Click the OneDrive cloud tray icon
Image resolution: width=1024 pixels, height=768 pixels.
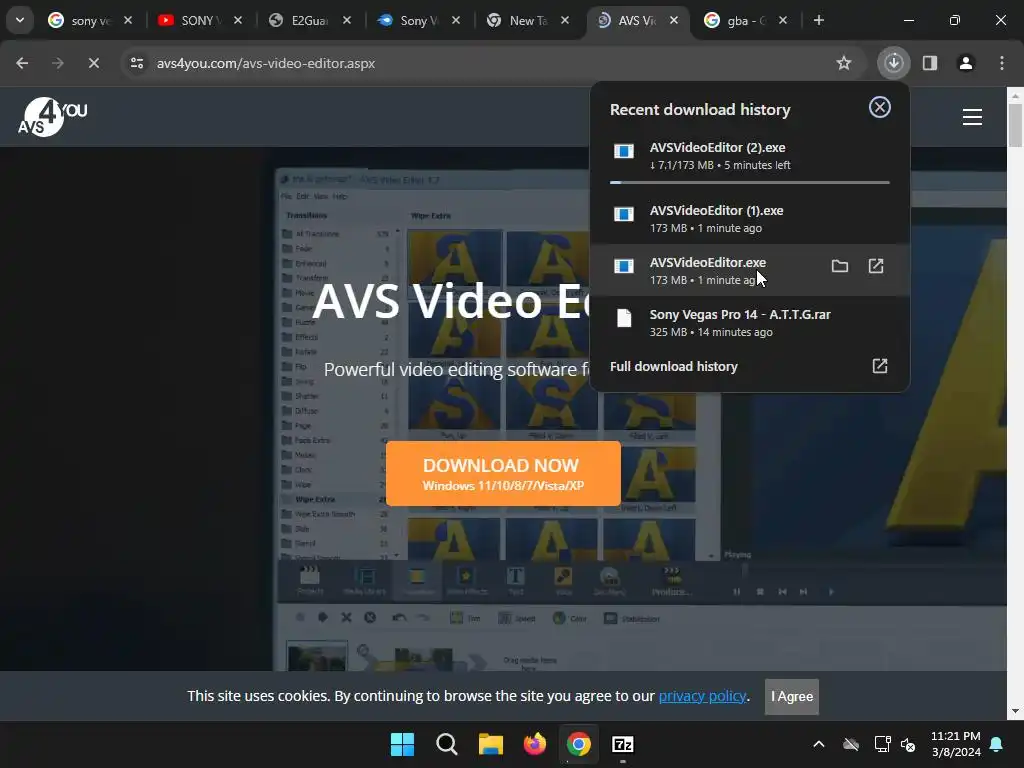coord(850,744)
